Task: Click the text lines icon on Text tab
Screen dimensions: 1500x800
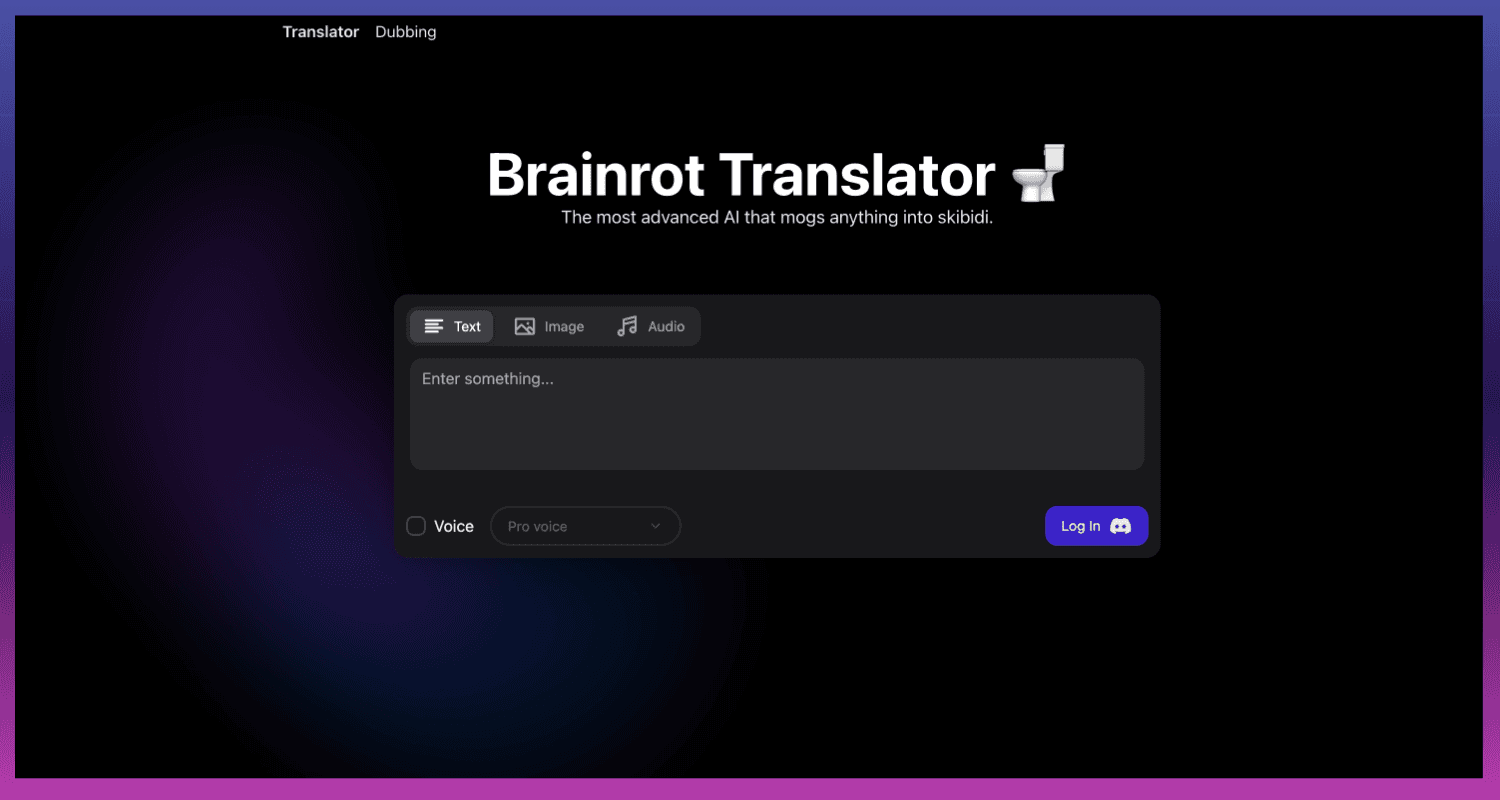Action: (433, 327)
